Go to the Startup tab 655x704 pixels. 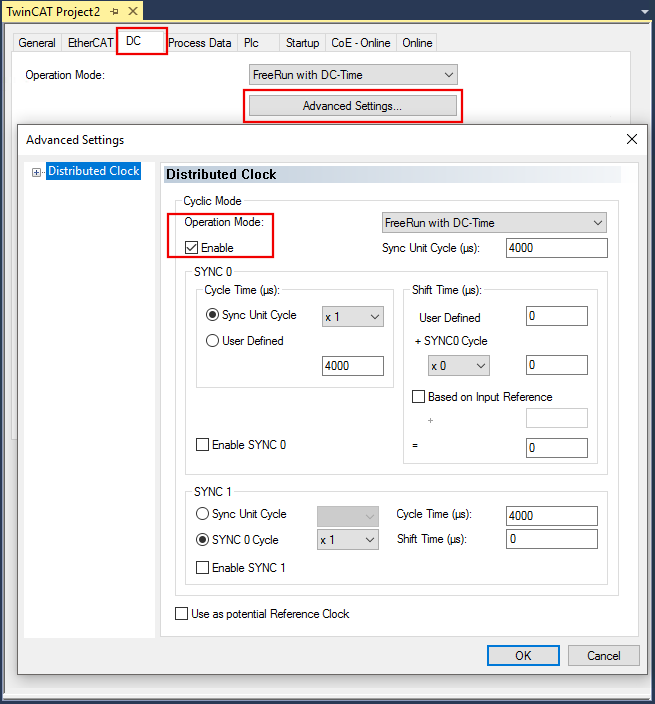[x=303, y=43]
